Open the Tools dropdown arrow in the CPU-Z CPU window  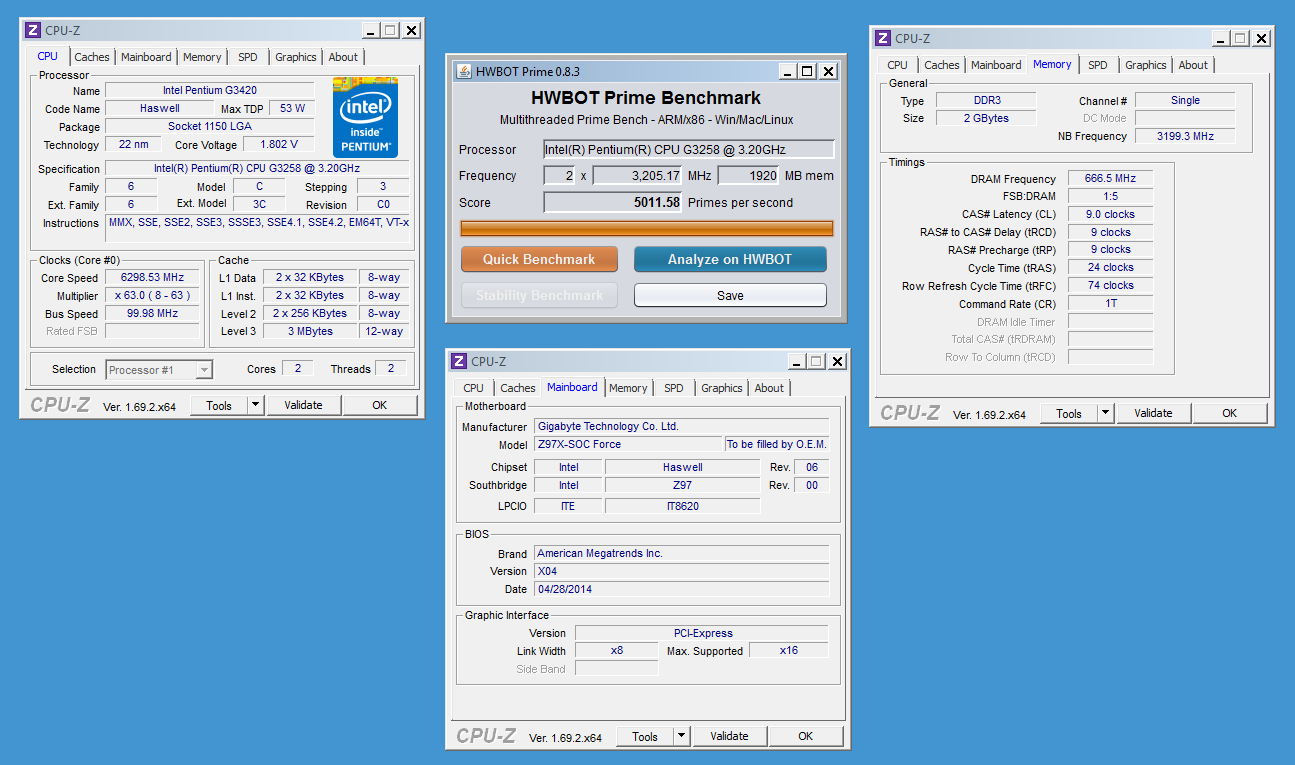pyautogui.click(x=255, y=405)
